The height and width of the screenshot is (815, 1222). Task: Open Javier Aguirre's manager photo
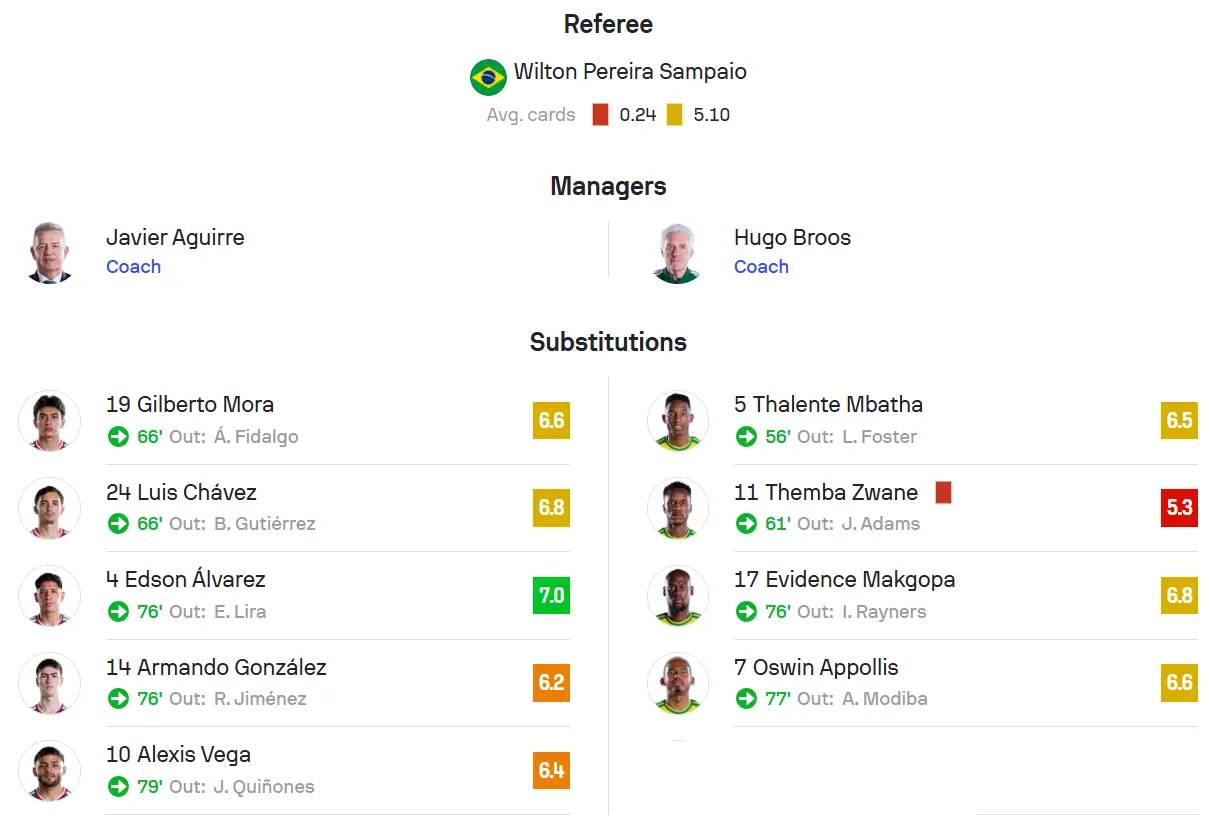tap(49, 253)
